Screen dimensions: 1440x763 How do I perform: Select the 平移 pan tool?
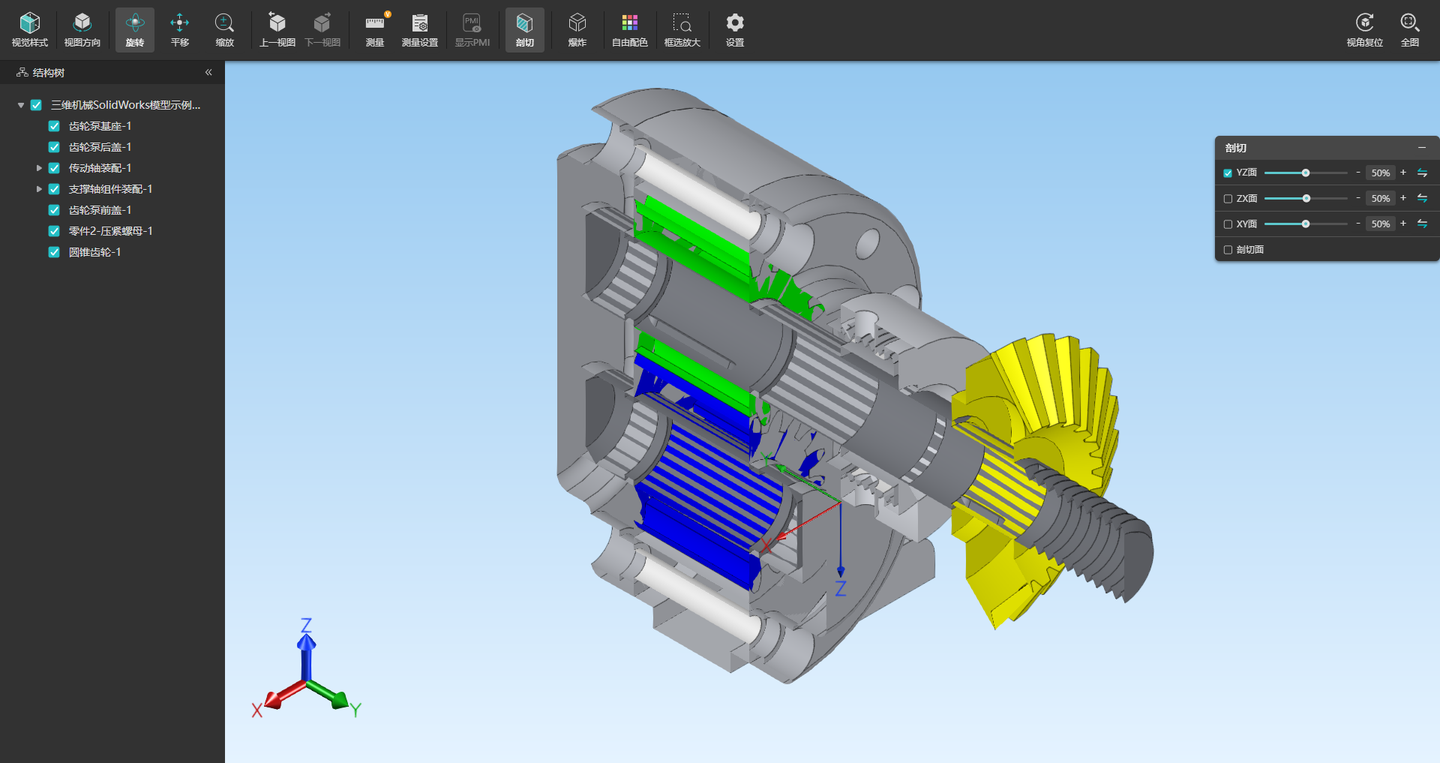tap(180, 30)
